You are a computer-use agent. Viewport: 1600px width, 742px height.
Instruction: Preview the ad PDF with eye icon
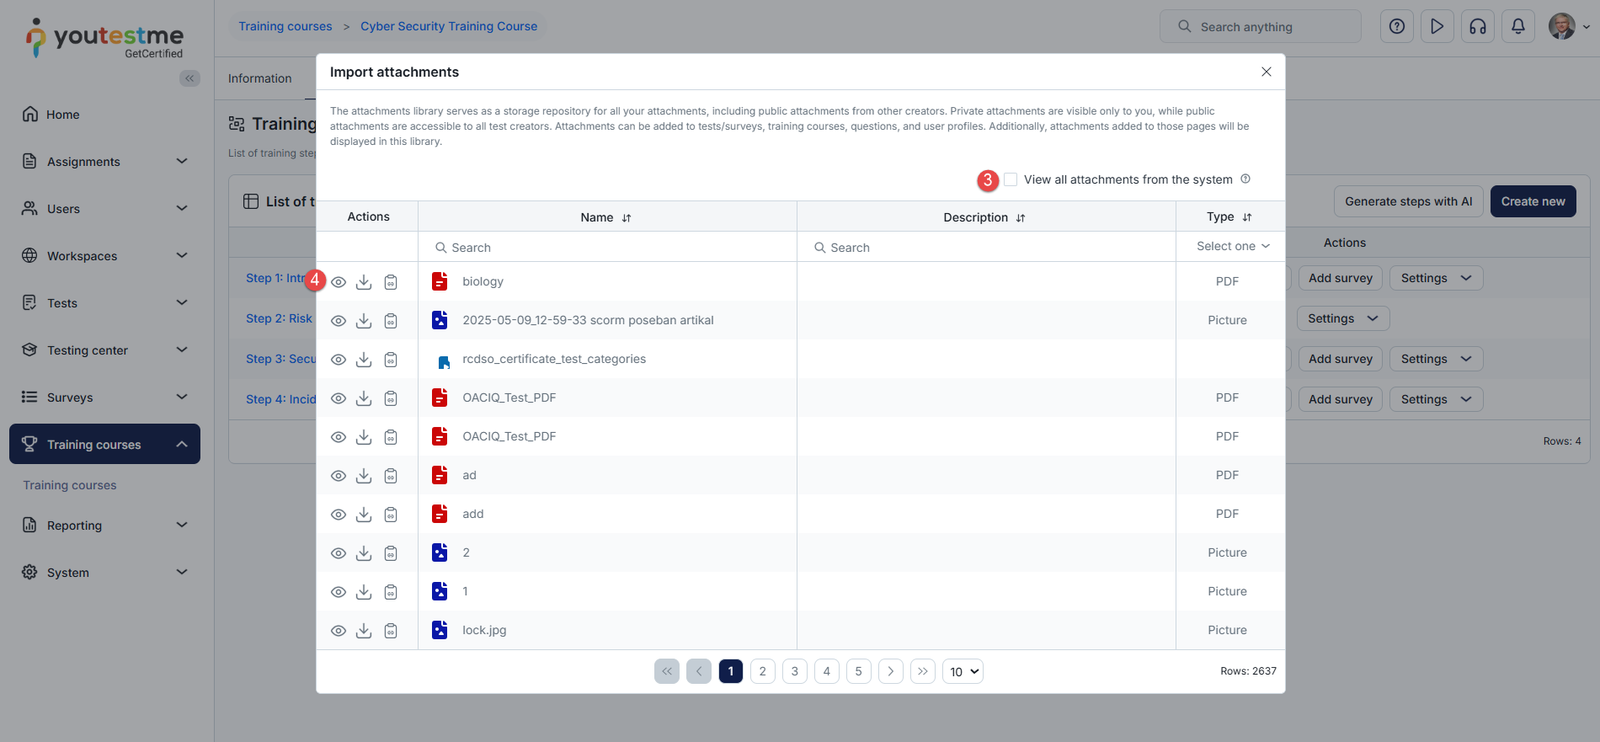[x=339, y=476]
